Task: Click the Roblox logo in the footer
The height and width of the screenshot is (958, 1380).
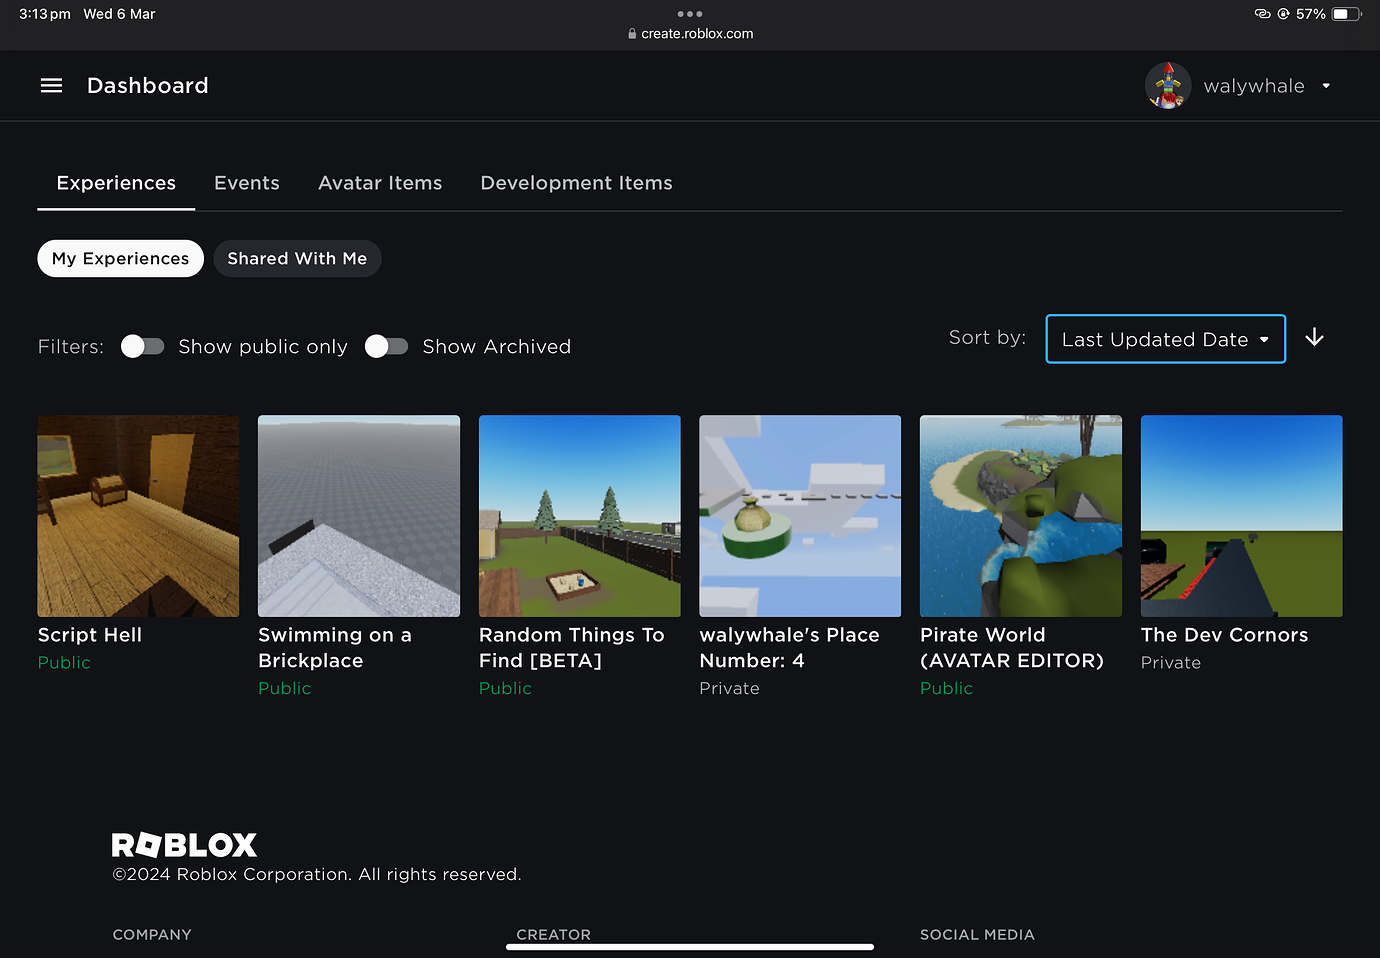Action: tap(184, 845)
